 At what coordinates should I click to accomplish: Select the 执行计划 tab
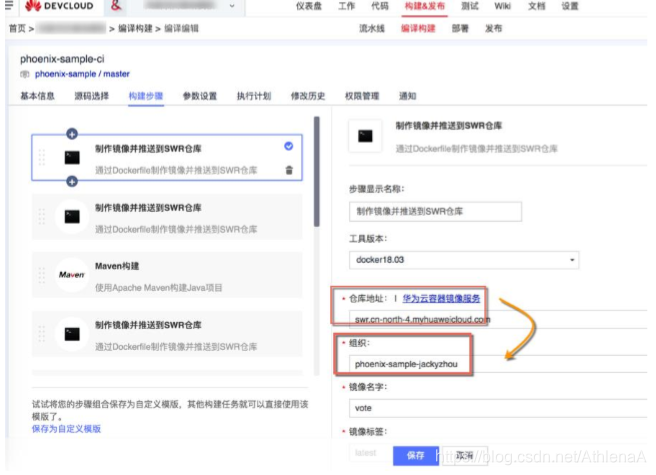click(254, 96)
